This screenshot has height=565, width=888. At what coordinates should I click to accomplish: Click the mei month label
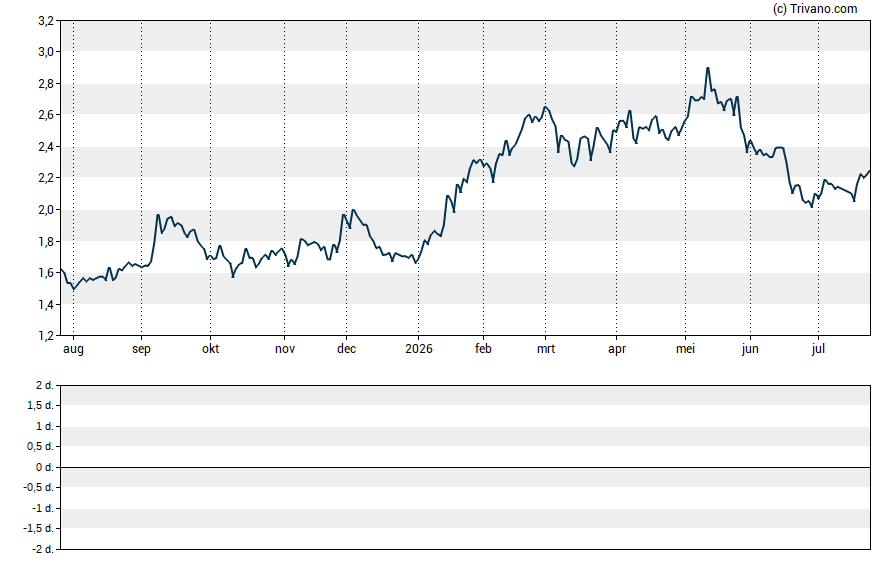coord(685,349)
